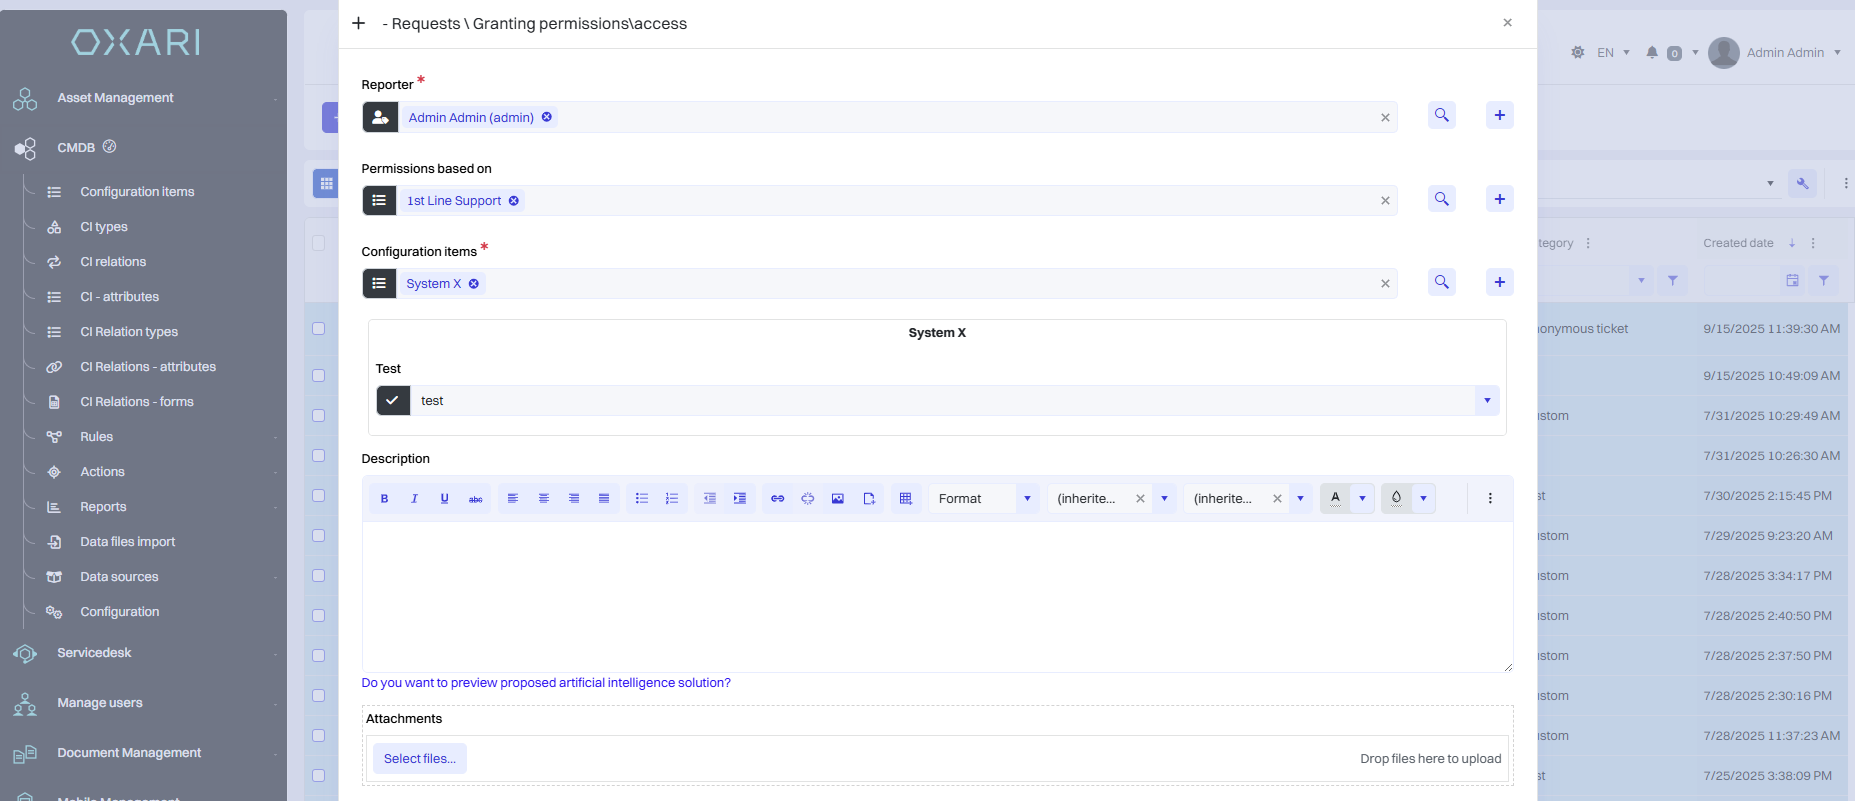Tick checkbox for 7/30/2025 2:15:45 PM row
Viewport: 1855px width, 801px height.
point(318,496)
